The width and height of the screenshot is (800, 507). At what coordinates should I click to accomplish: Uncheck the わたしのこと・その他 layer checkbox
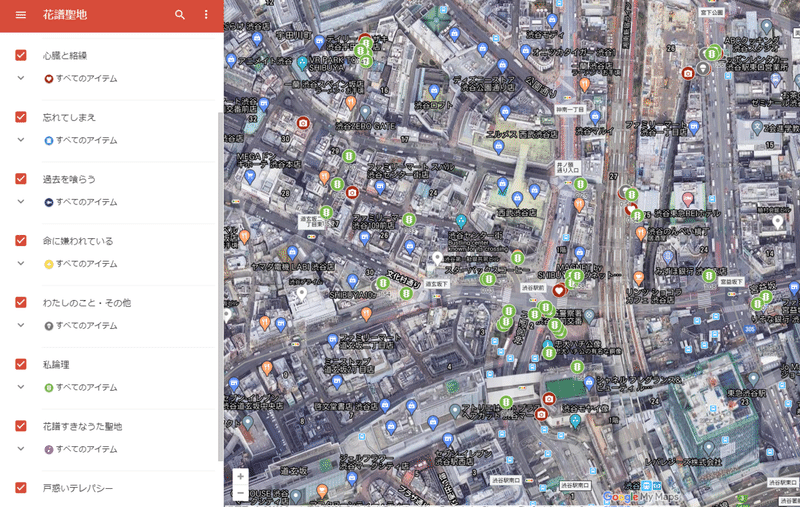(x=20, y=302)
